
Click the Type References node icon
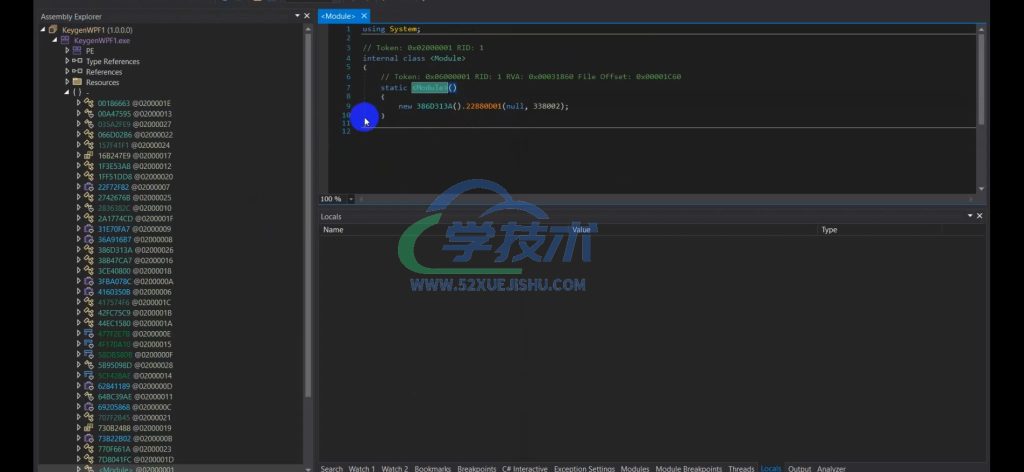[x=77, y=61]
